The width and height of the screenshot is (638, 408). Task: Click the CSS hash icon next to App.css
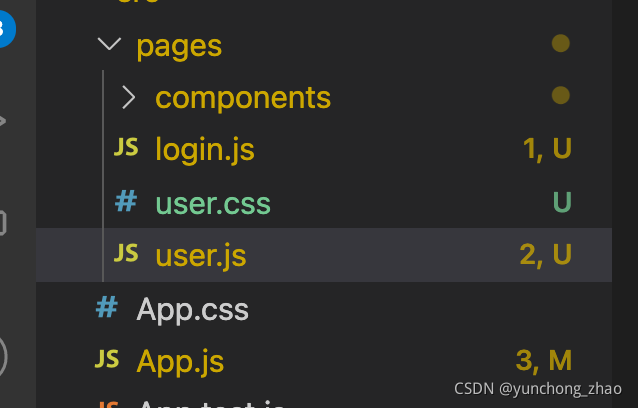(107, 307)
